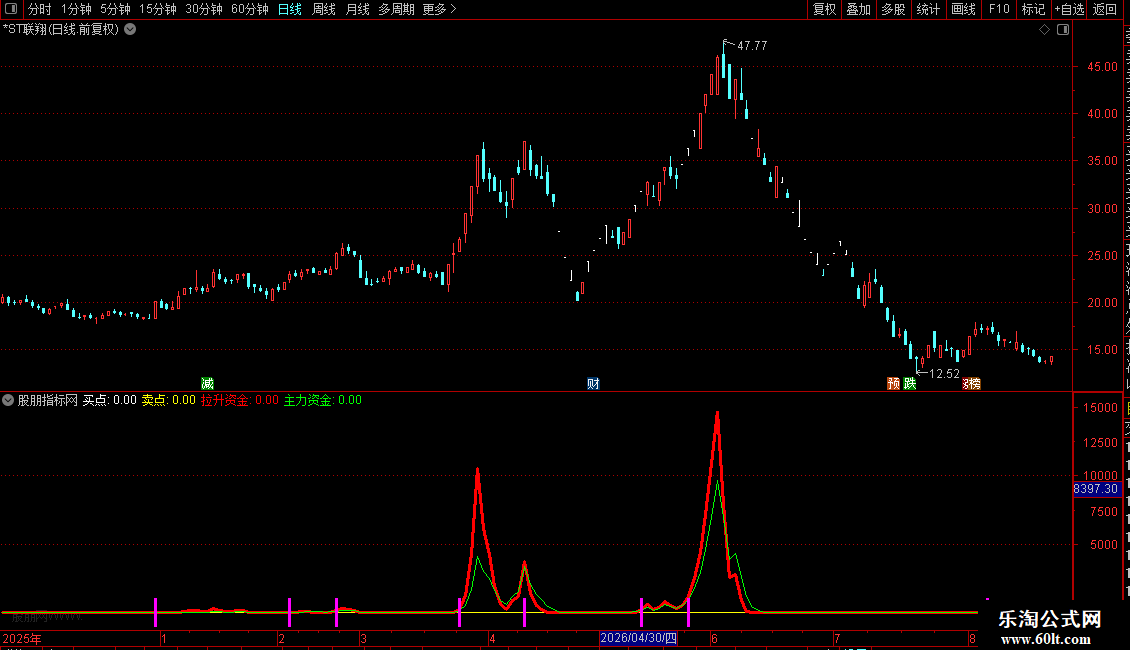Screen dimensions: 1130x650
Task: Click the 拉升资金 indicator label
Action: click(239, 400)
